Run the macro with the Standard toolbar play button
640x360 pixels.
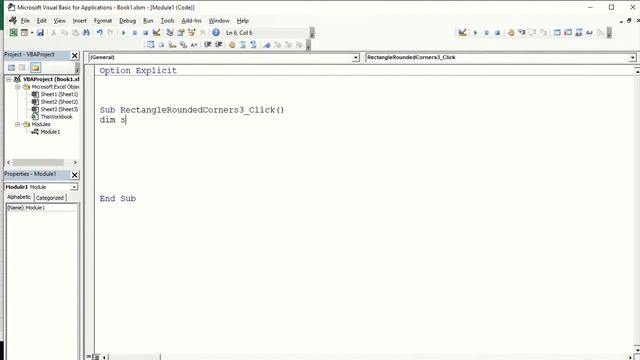[x=123, y=33]
